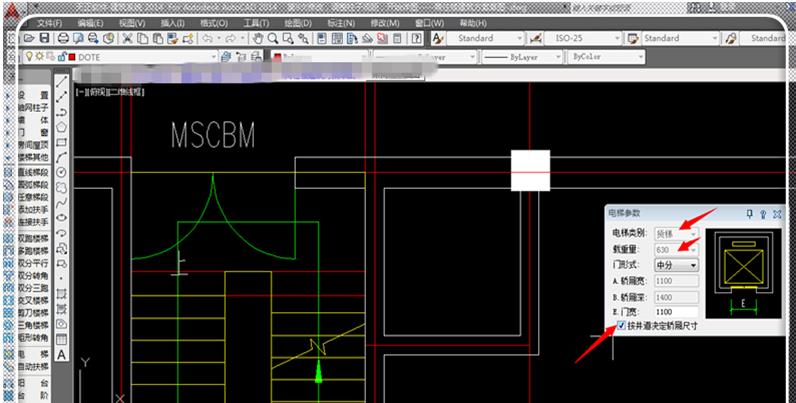Click the Save floppy disk icon
Image resolution: width=796 pixels, height=403 pixels.
coord(45,38)
